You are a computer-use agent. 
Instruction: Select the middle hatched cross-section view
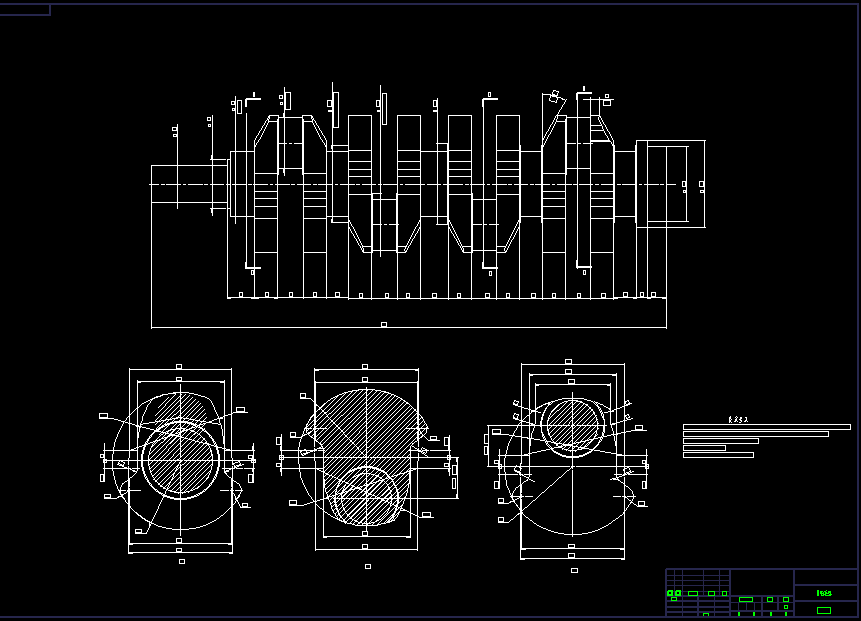coord(367,466)
